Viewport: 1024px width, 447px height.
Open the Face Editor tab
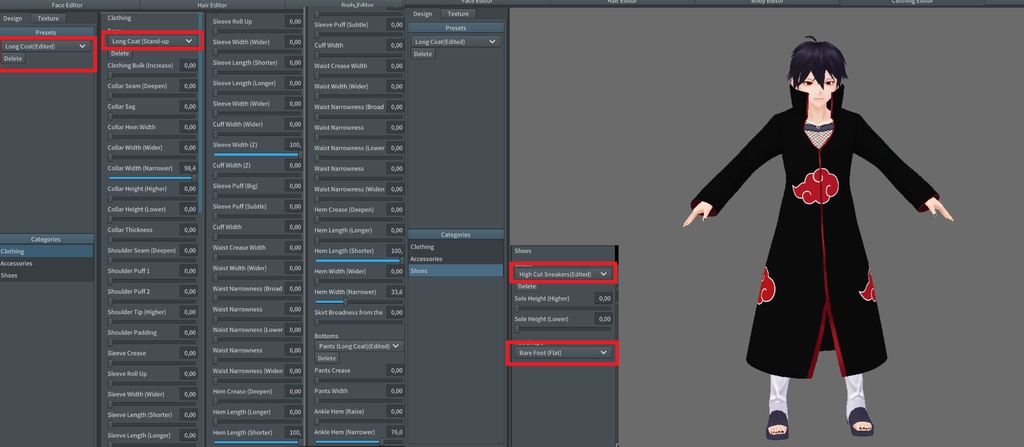click(x=67, y=5)
